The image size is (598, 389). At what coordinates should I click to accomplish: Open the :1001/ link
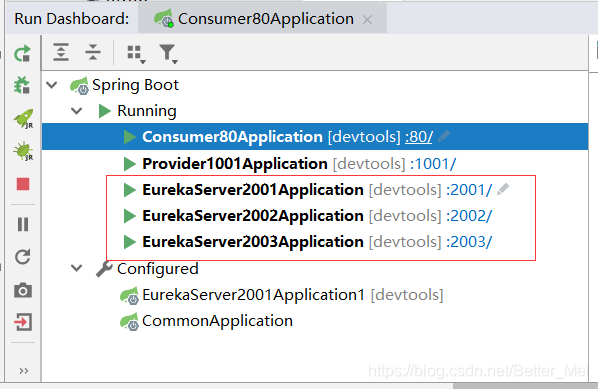pos(433,164)
